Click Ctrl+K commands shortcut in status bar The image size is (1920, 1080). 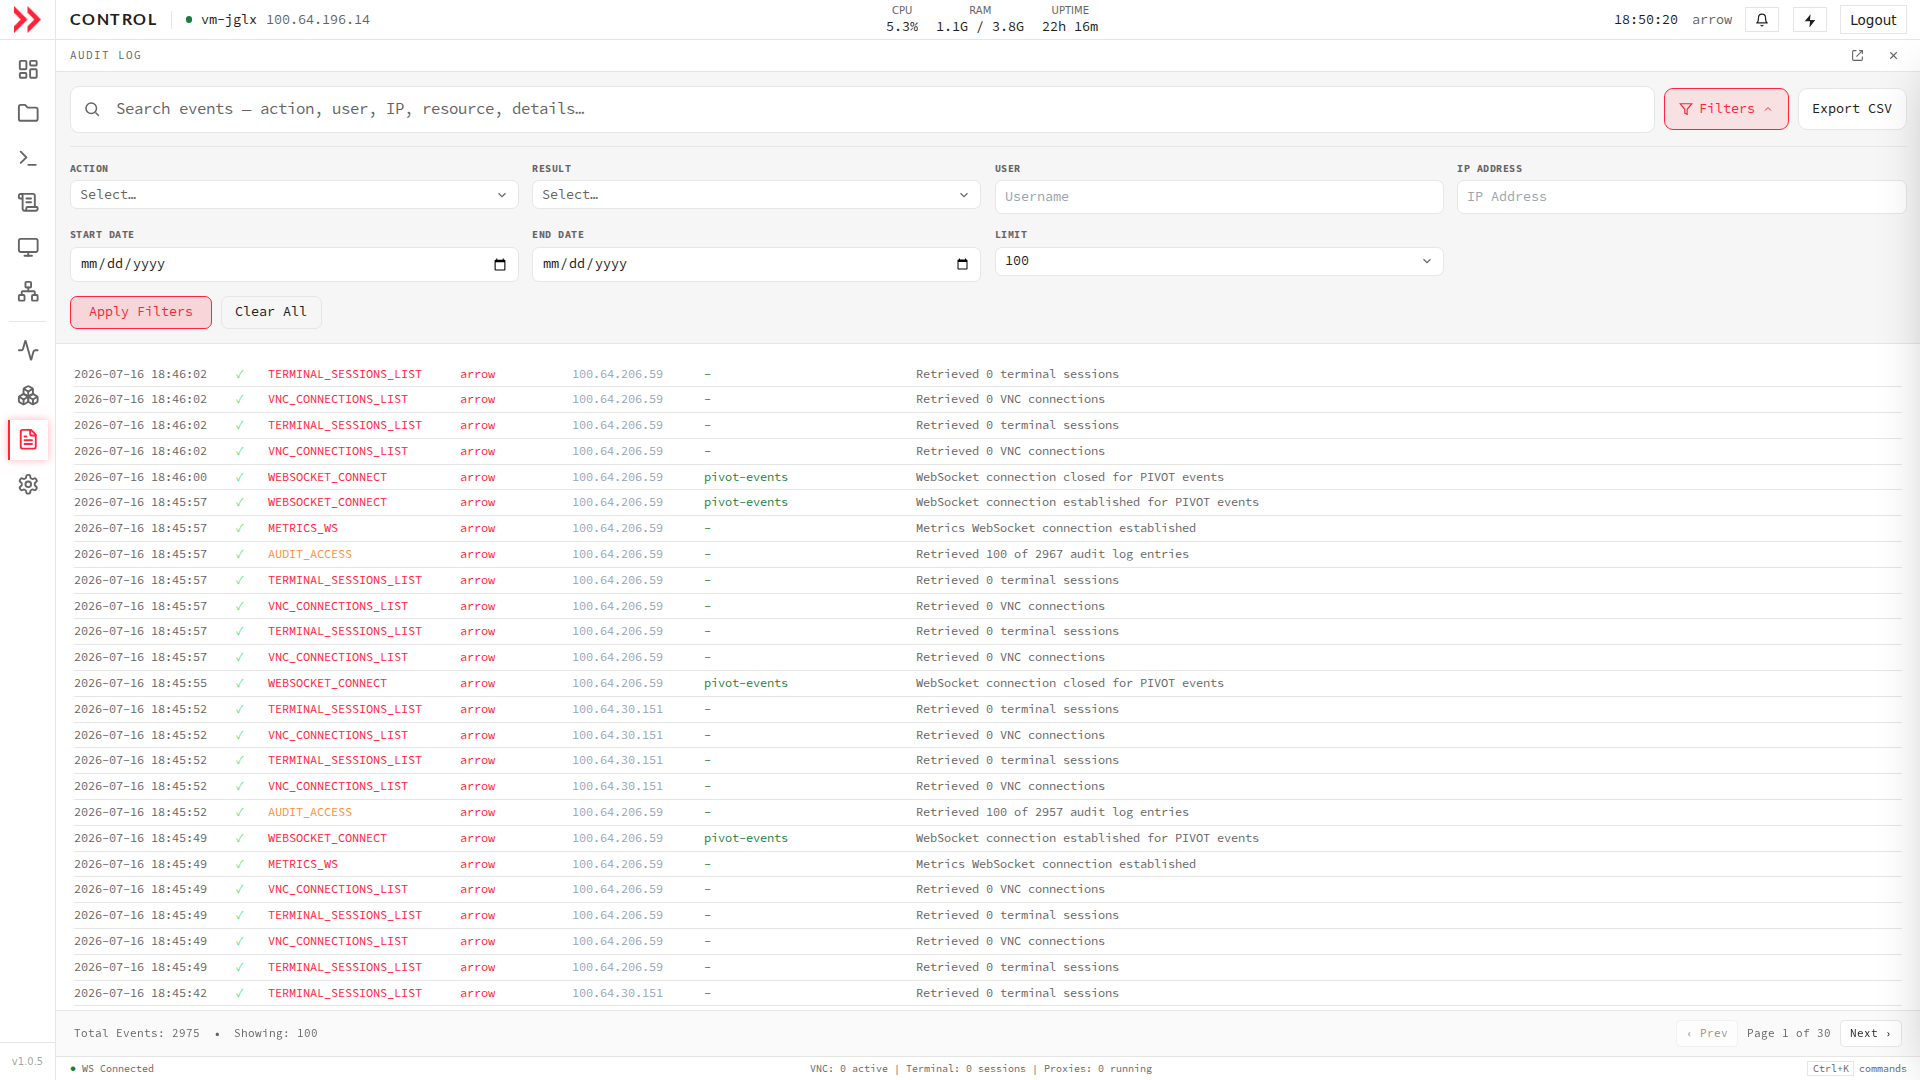click(x=1858, y=1068)
